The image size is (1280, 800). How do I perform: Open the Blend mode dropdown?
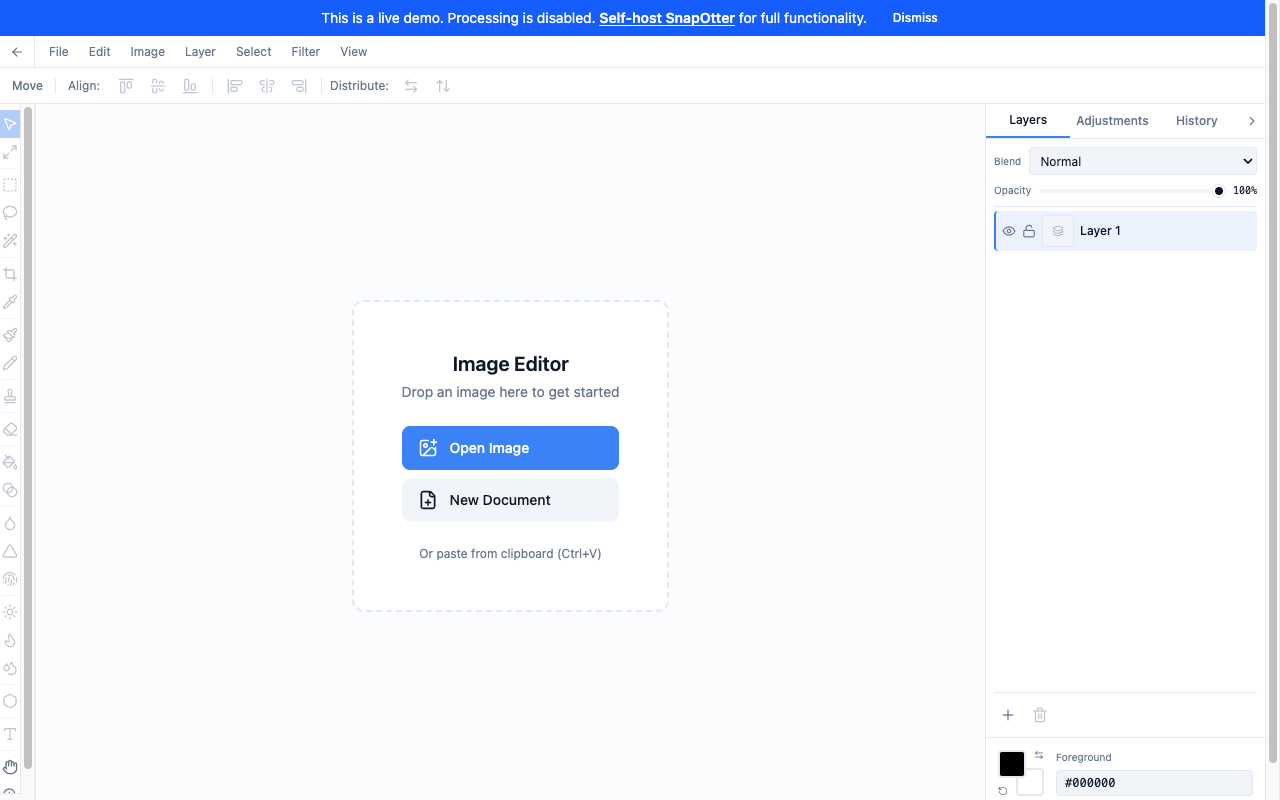(1143, 161)
